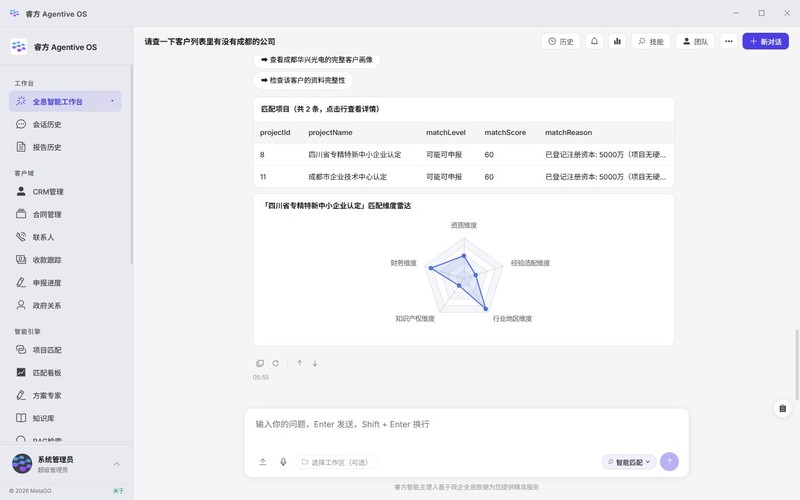The image size is (800, 500).
Task: Click the down arrow under the reply
Action: pyautogui.click(x=315, y=363)
